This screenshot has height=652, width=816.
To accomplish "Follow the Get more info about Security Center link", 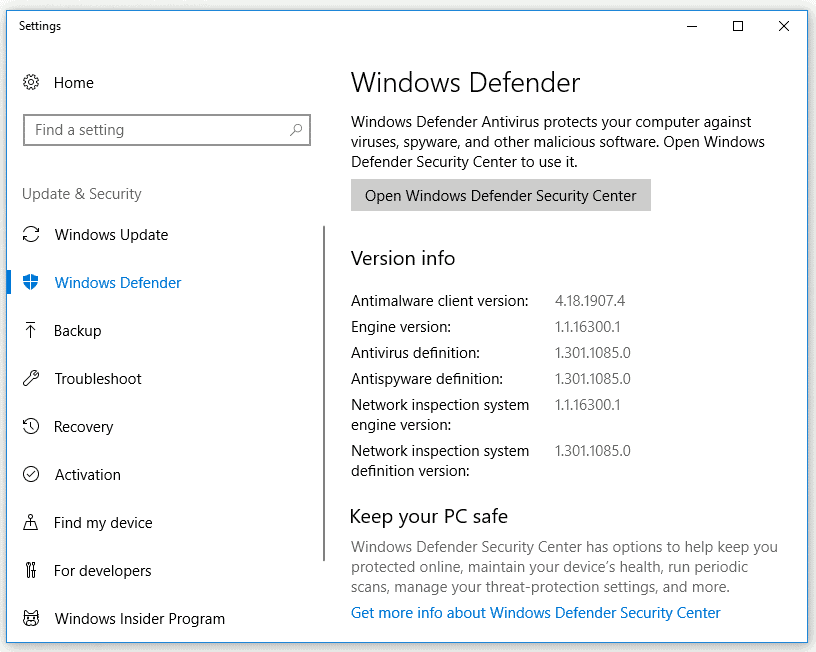I will (x=536, y=612).
